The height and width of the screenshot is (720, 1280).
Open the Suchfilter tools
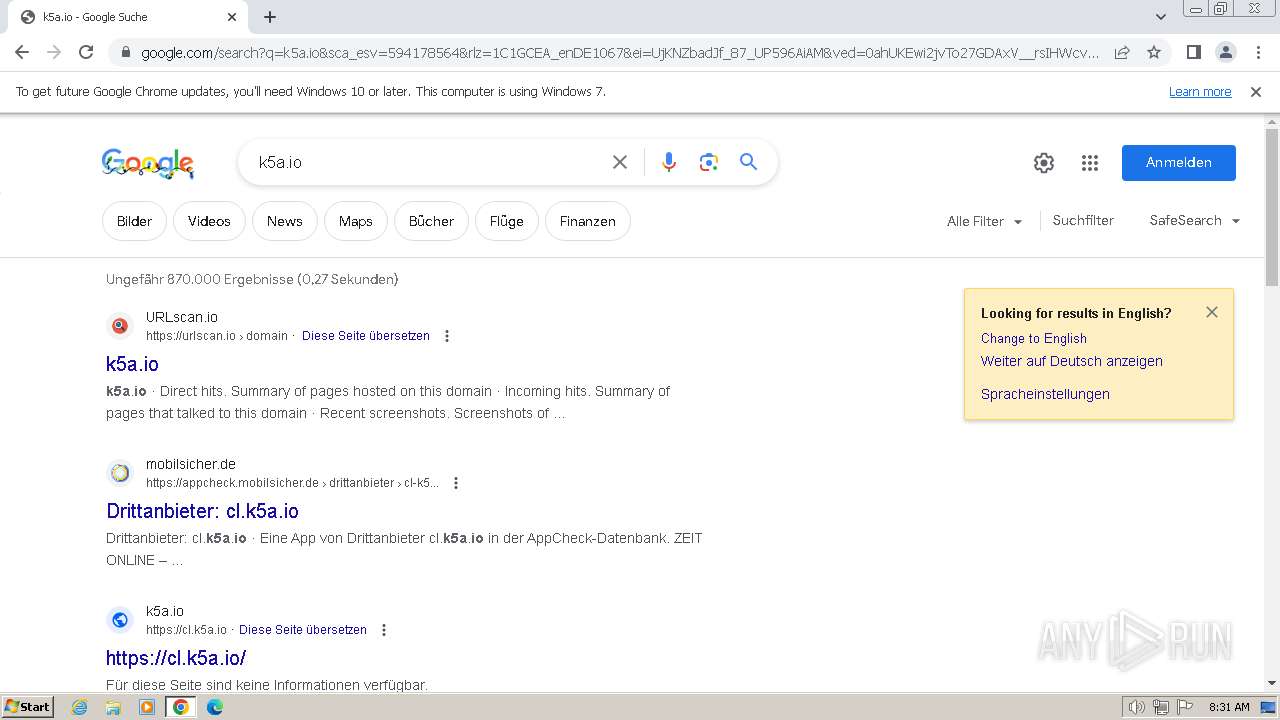(1083, 220)
